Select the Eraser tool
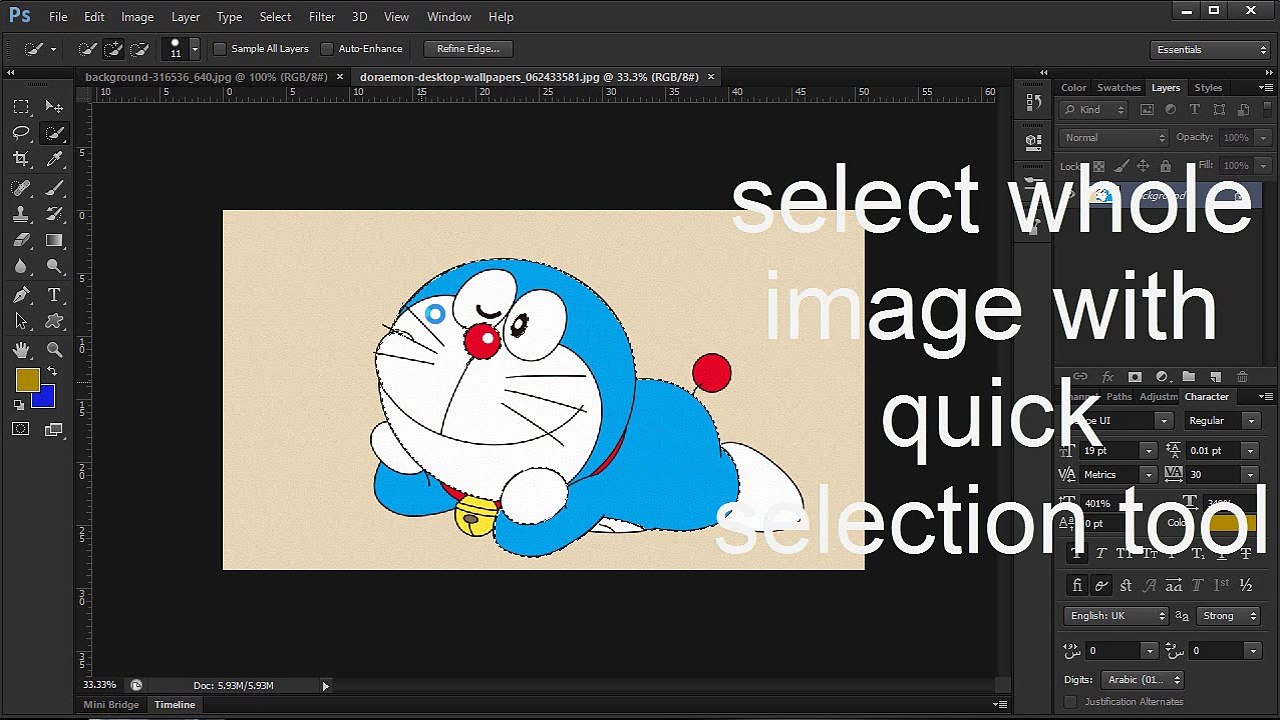Screen dimensions: 1280x720 (21, 240)
